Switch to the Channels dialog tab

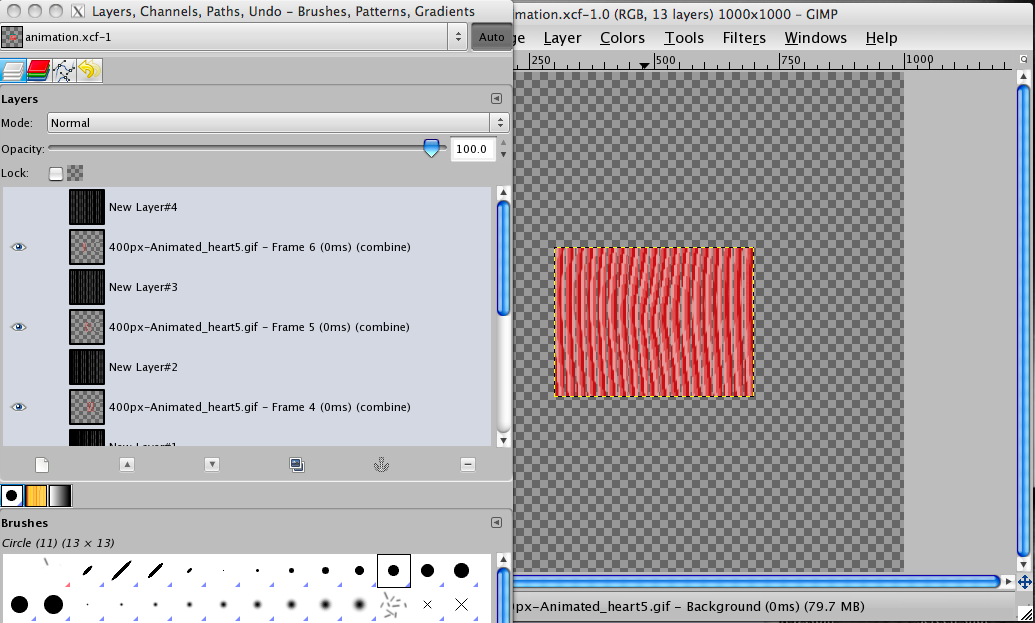tap(38, 70)
